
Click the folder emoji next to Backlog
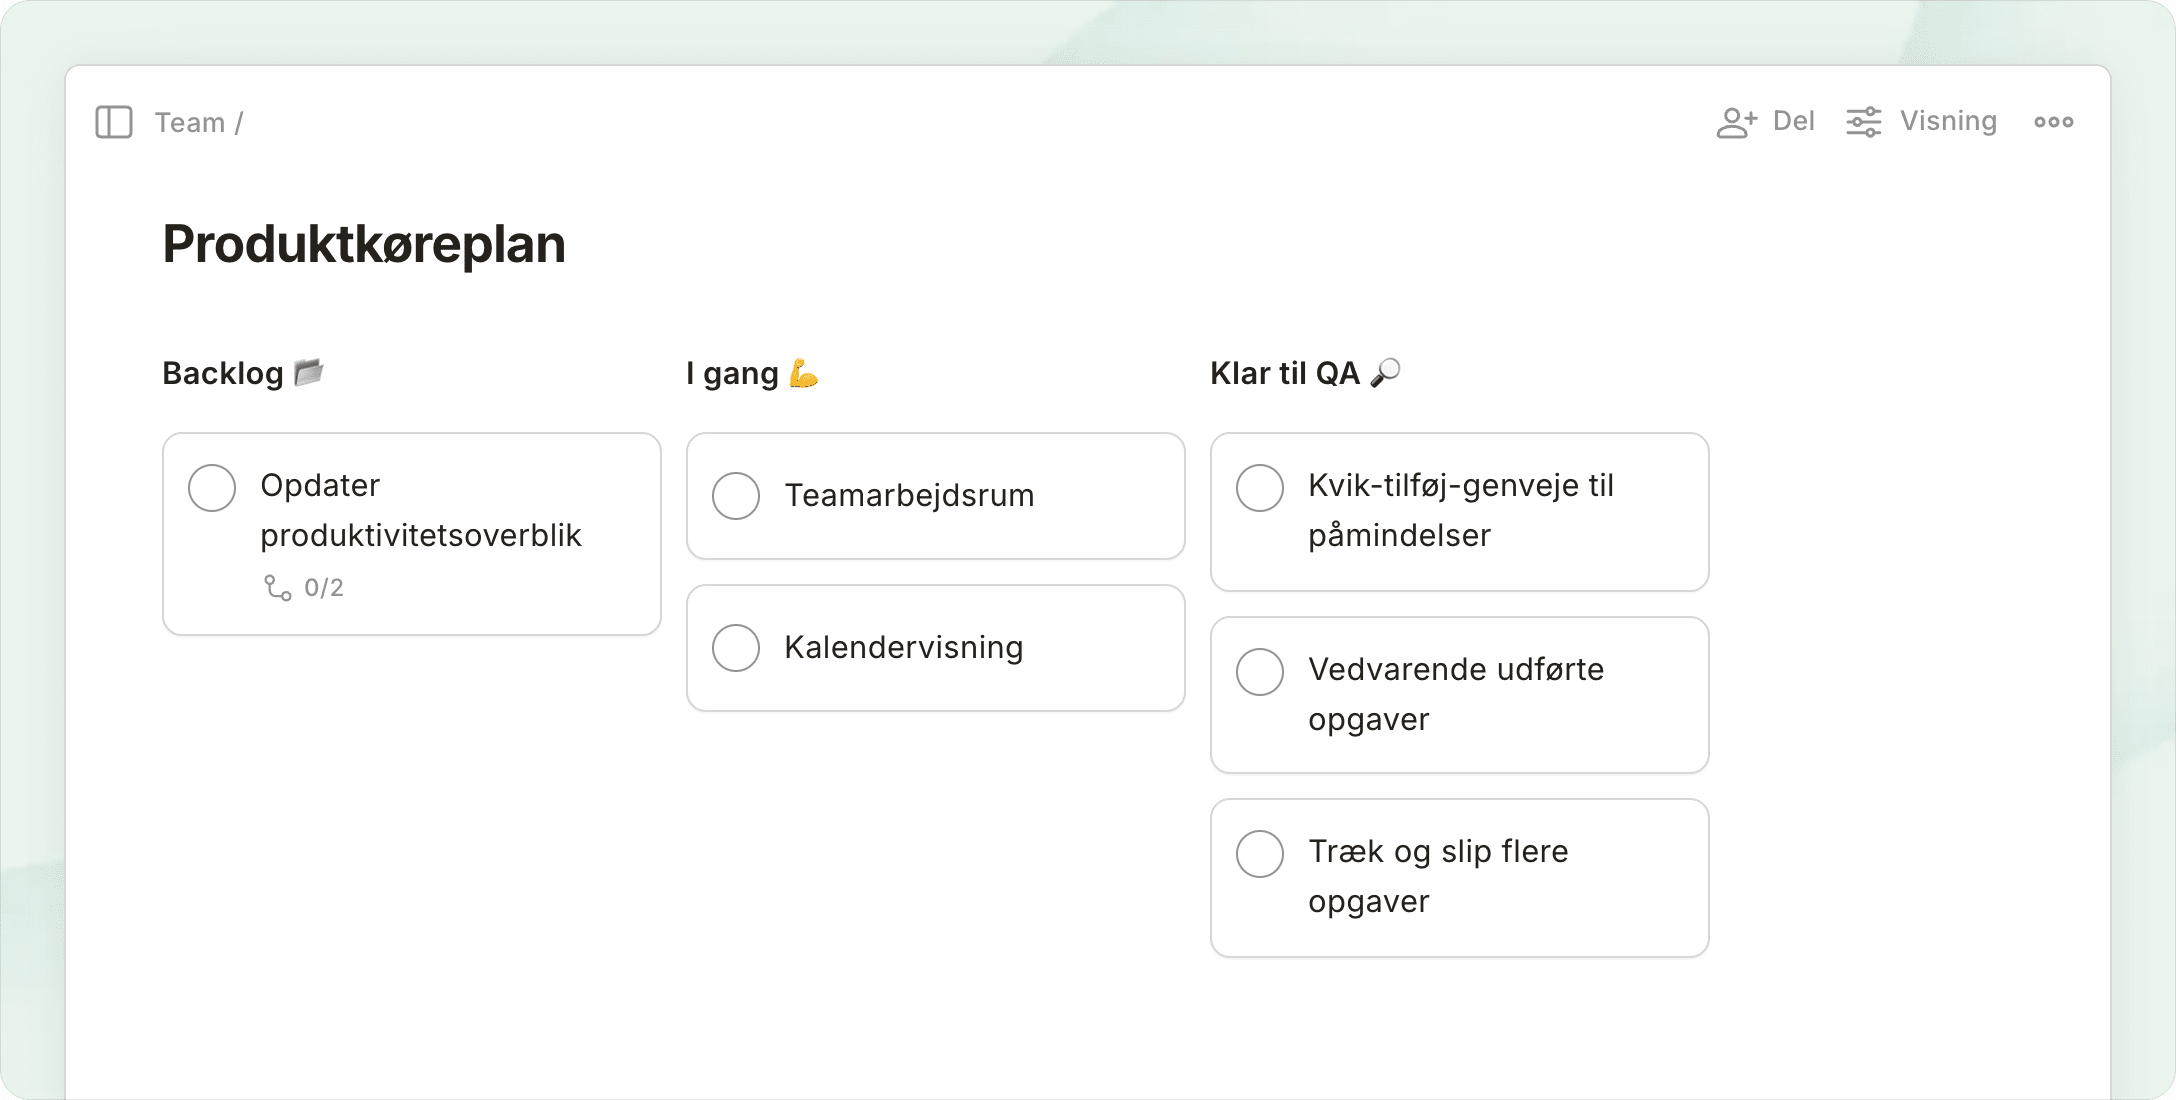coord(309,372)
